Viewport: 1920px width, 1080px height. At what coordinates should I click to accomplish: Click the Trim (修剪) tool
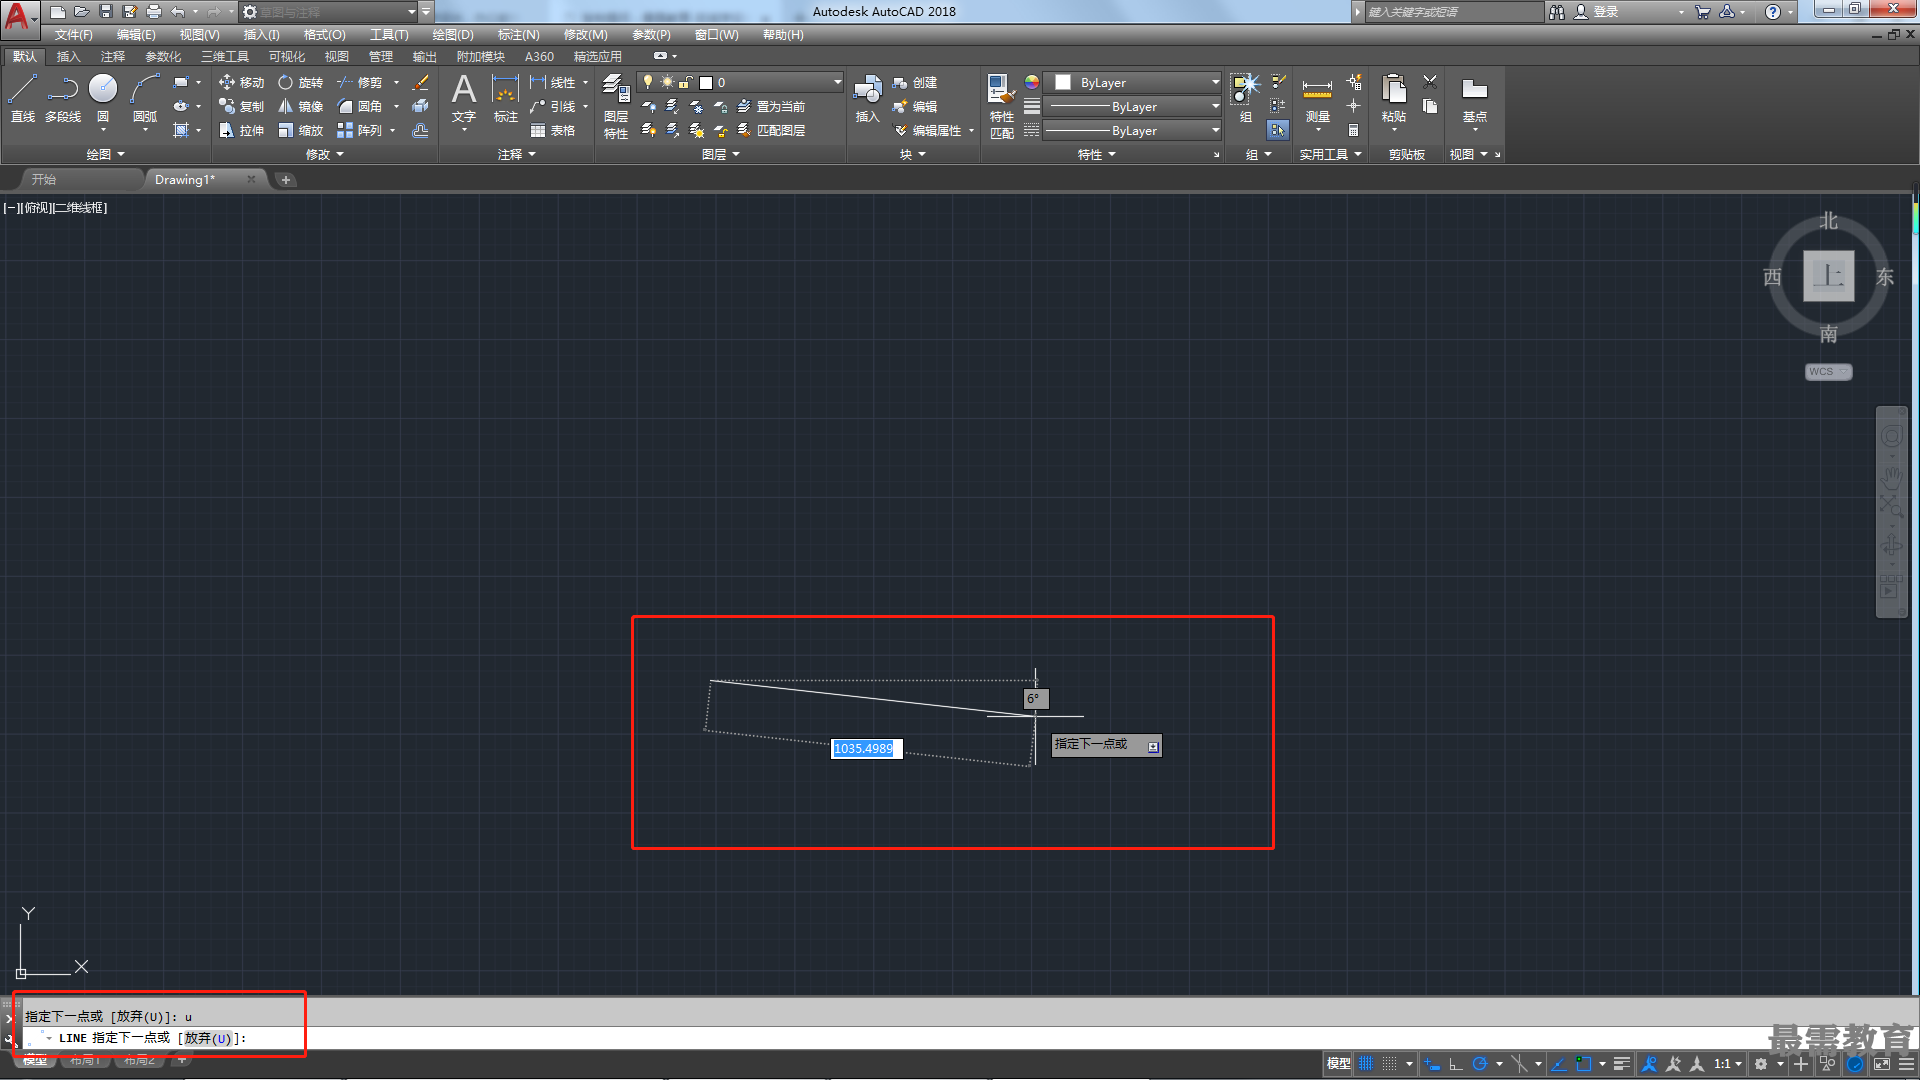[359, 83]
